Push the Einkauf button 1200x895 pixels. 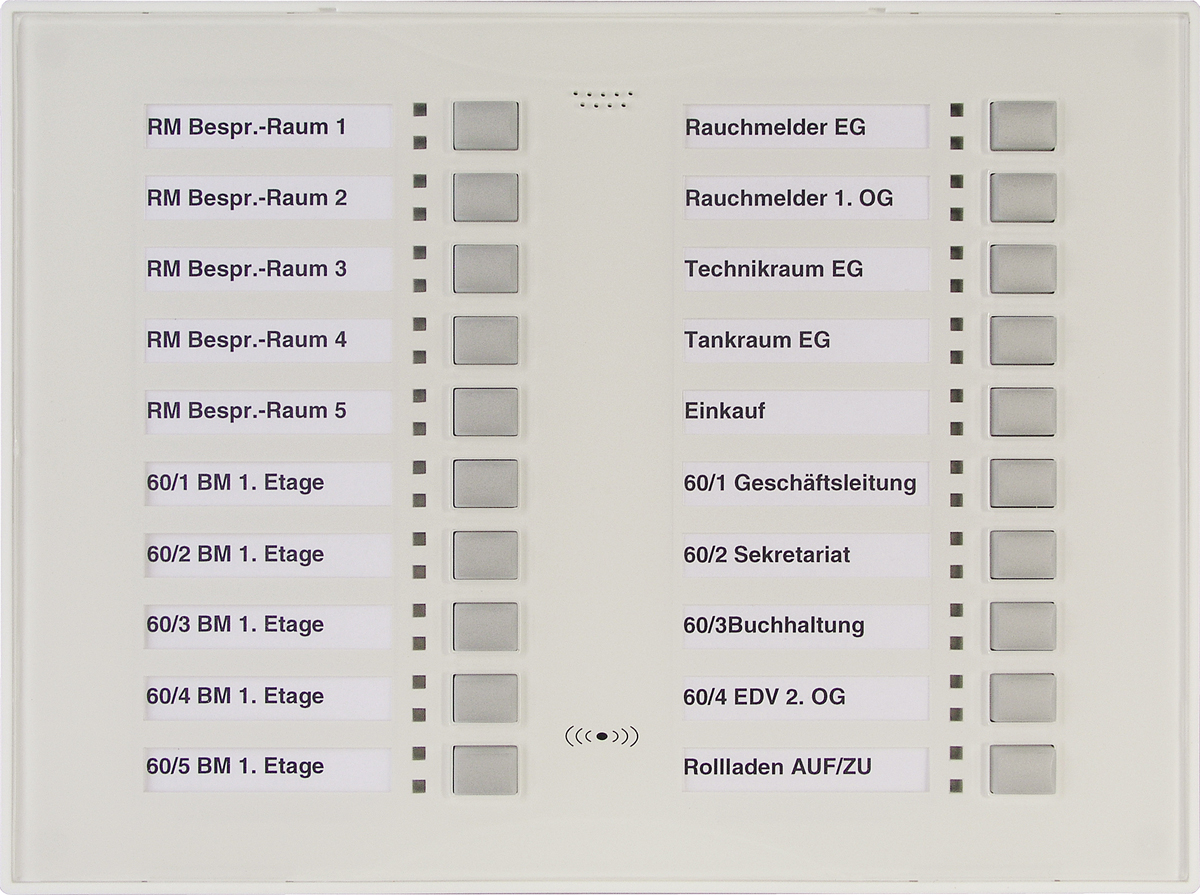pos(1023,412)
